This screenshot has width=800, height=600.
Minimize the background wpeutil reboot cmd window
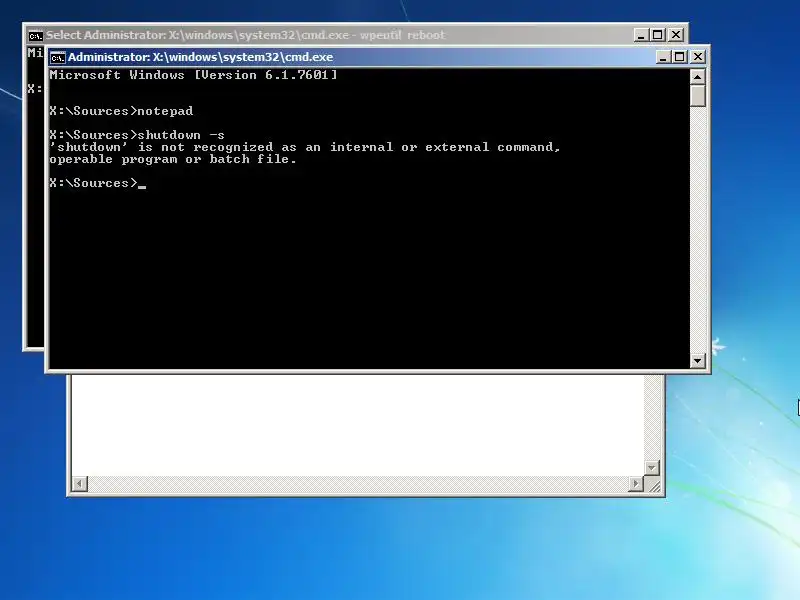pos(641,35)
